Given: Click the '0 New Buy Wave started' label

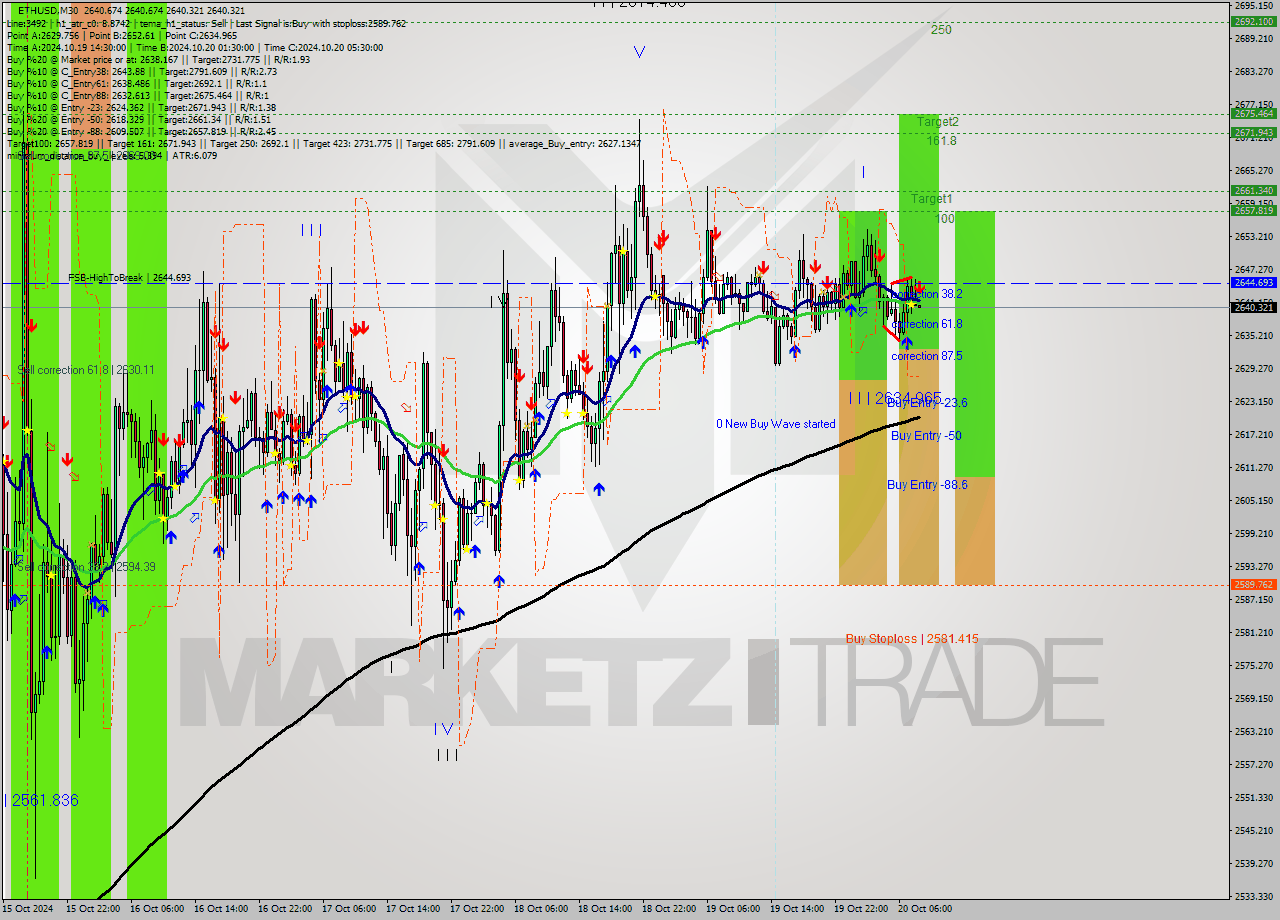Looking at the screenshot, I should pyautogui.click(x=775, y=424).
